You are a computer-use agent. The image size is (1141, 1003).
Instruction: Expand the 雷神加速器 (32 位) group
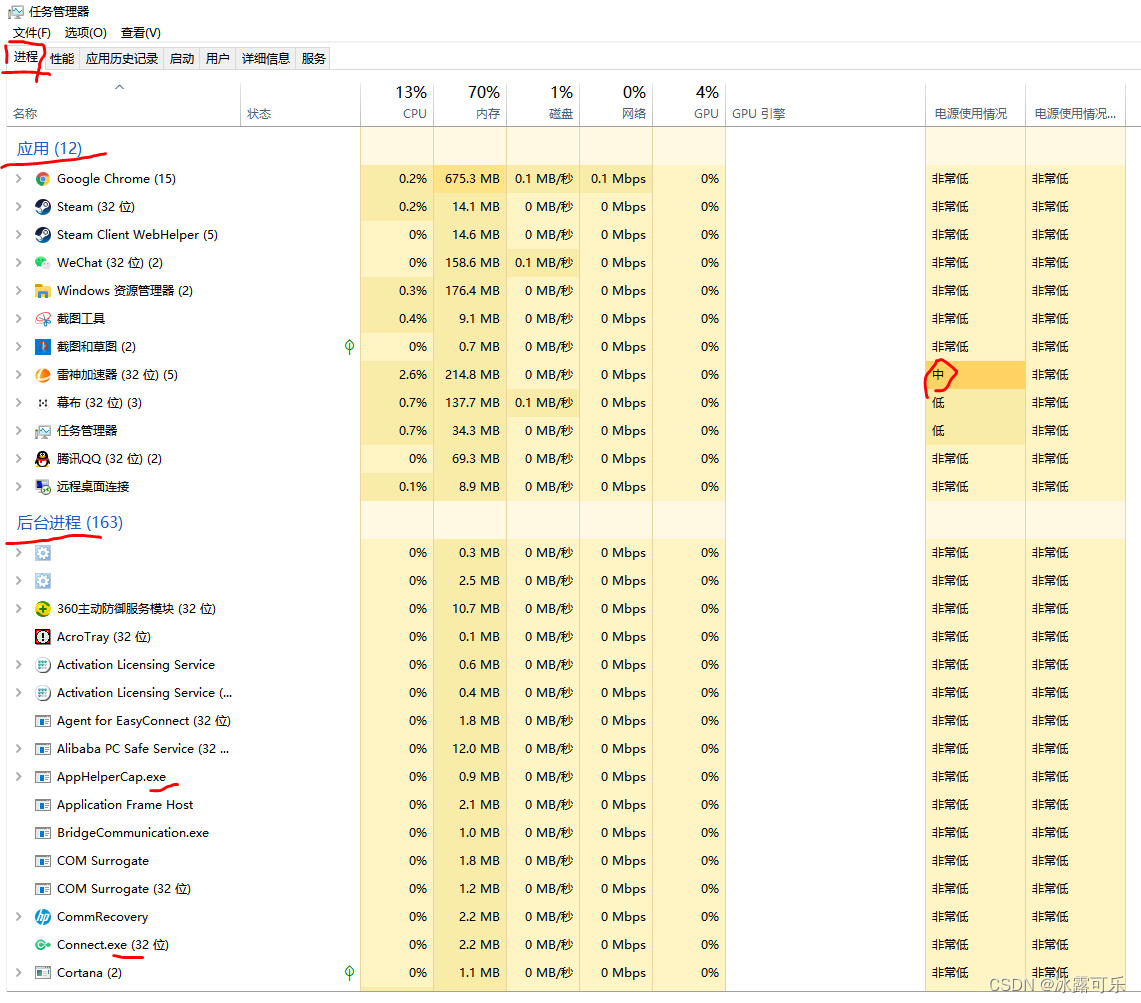coord(19,375)
